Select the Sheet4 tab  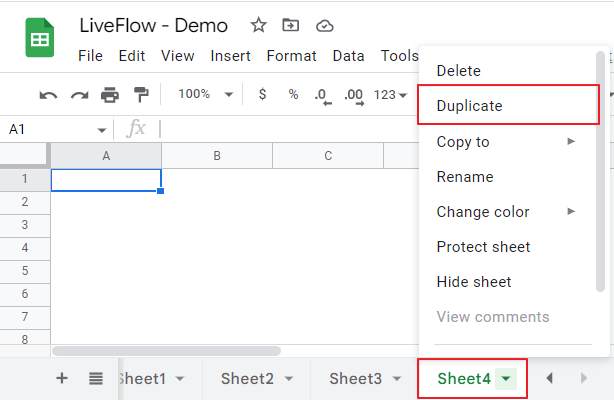464,379
